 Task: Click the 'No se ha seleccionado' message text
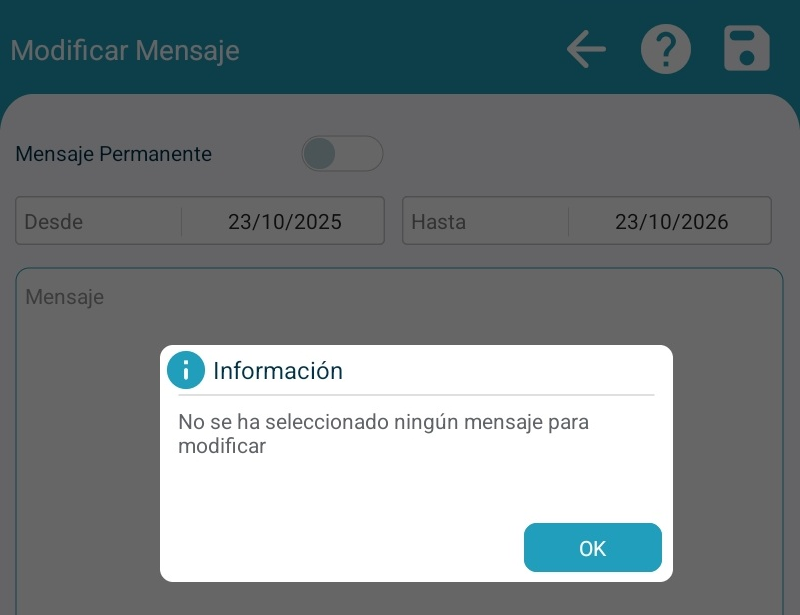click(383, 434)
